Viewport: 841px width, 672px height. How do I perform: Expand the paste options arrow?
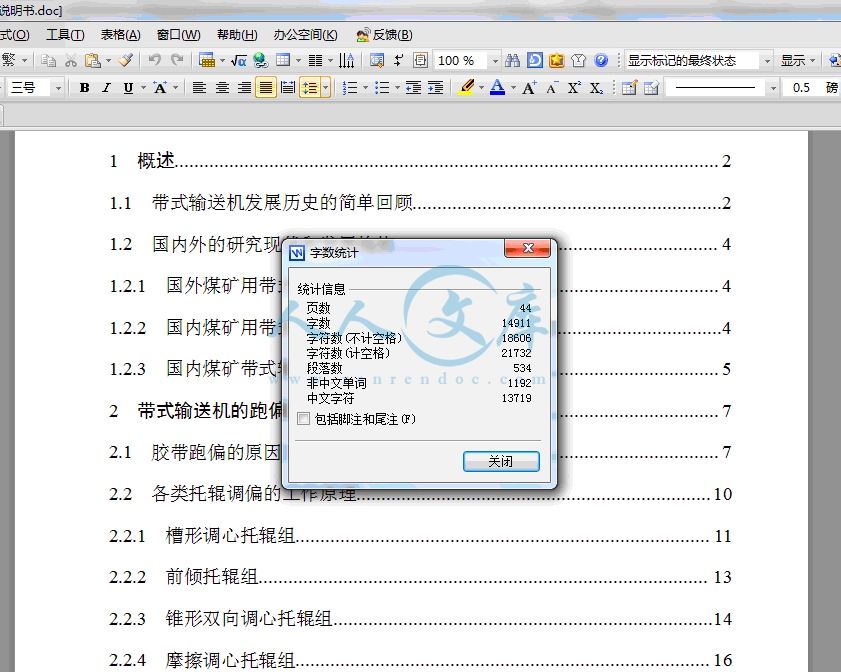pyautogui.click(x=108, y=61)
